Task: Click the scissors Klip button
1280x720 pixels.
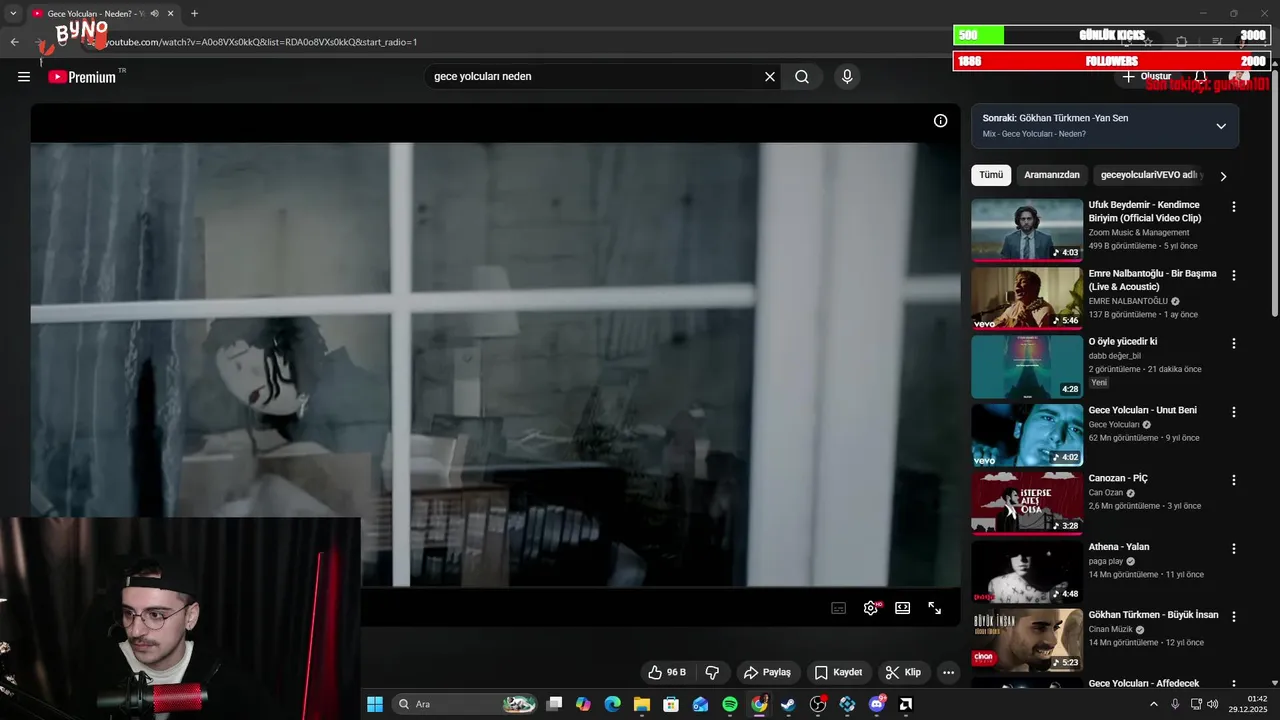Action: (903, 672)
